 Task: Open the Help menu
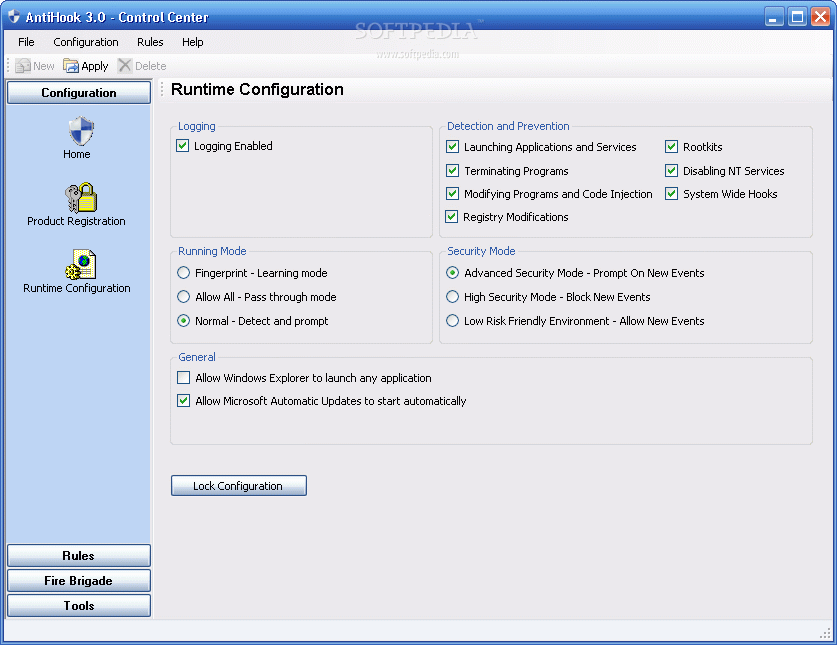[193, 42]
